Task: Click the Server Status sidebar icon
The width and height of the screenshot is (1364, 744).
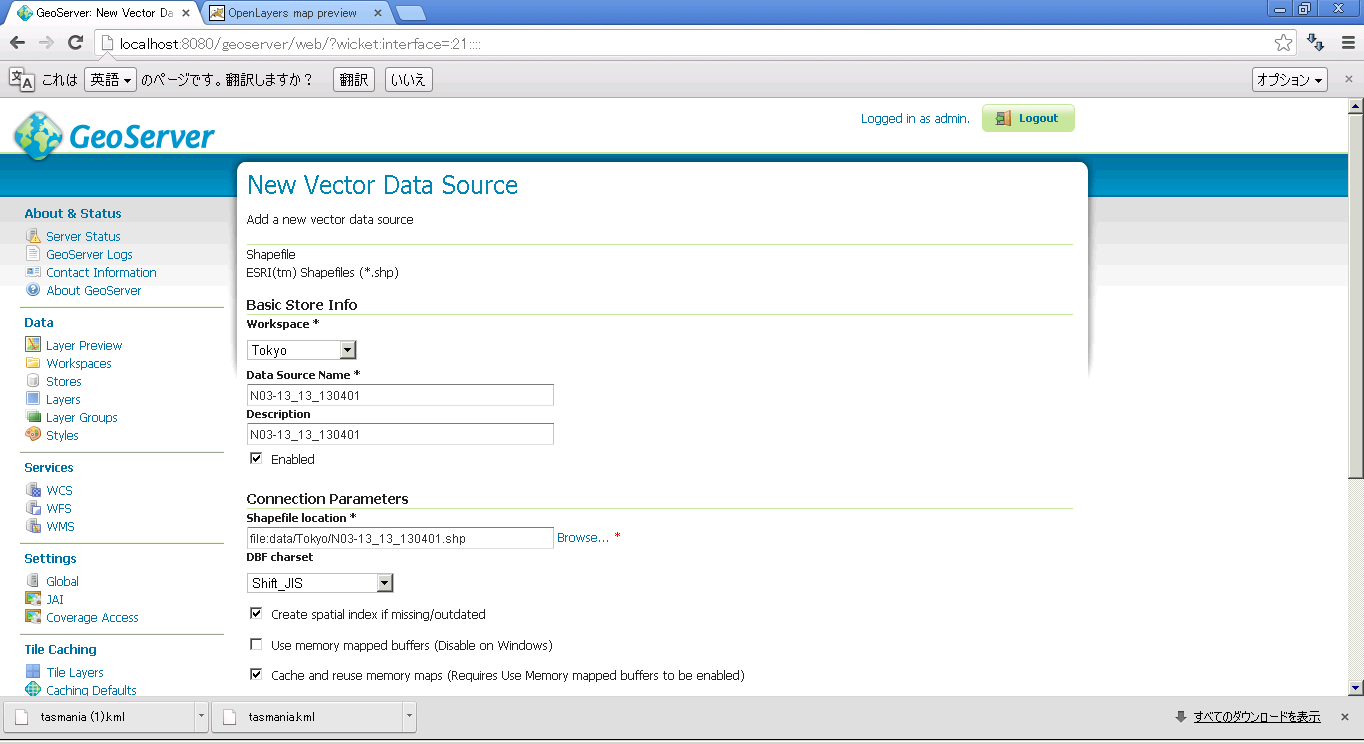Action: [33, 236]
